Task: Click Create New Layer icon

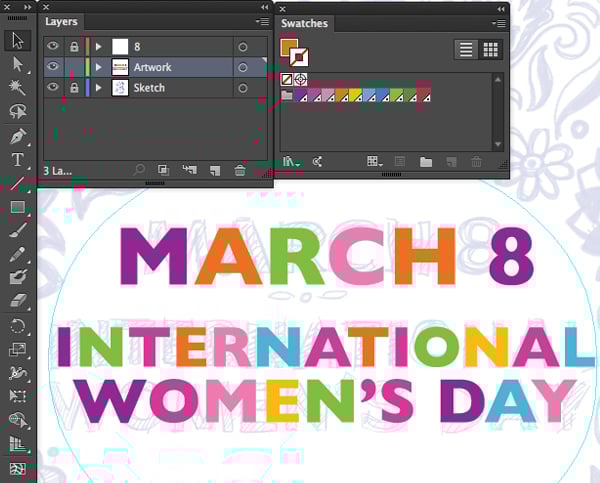Action: pos(214,171)
